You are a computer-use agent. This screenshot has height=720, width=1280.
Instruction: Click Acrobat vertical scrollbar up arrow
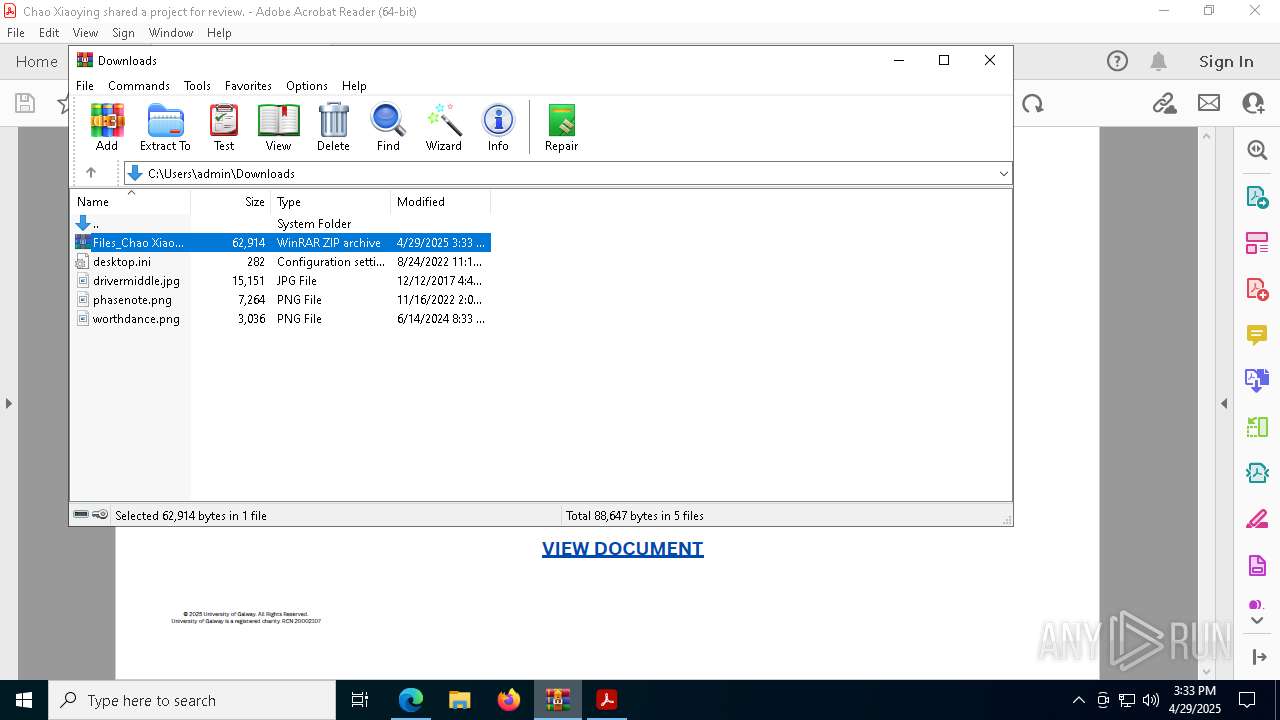(1206, 136)
